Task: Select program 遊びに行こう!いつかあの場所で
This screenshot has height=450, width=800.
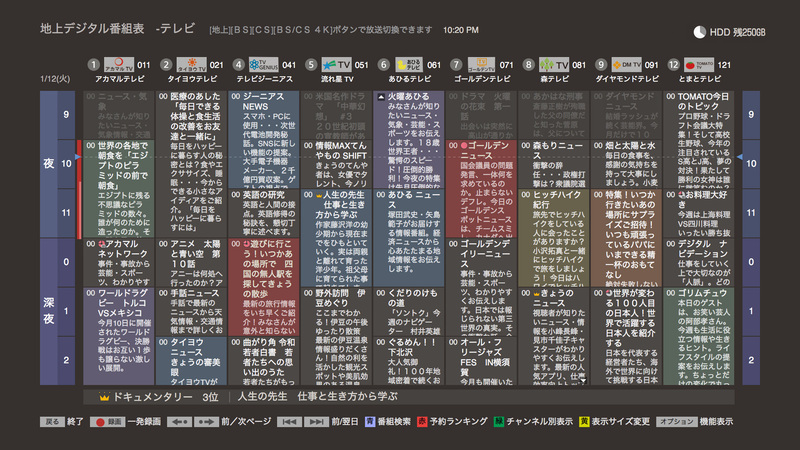Action: click(264, 287)
